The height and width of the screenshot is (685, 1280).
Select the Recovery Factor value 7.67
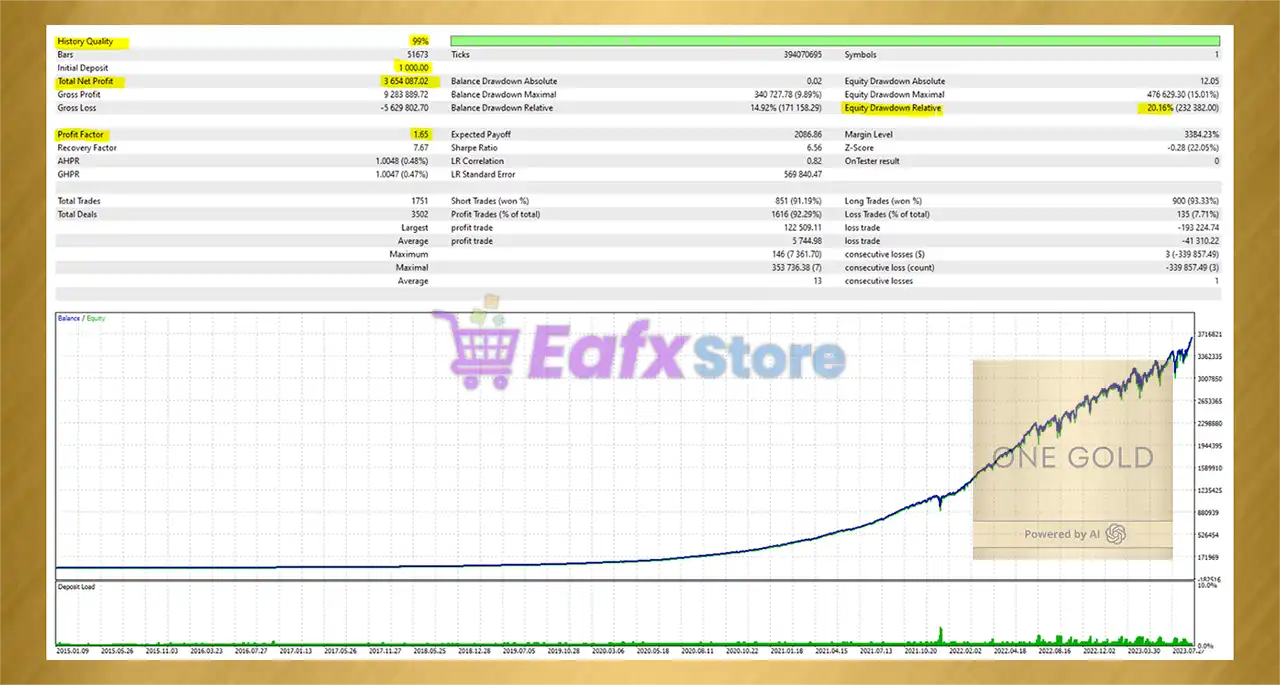click(x=421, y=147)
